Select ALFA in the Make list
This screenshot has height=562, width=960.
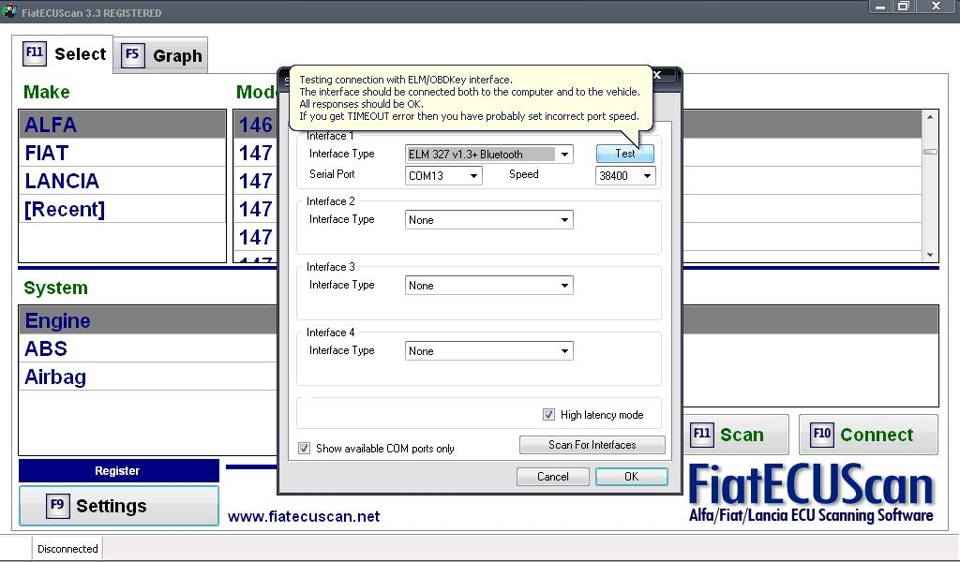coord(122,125)
